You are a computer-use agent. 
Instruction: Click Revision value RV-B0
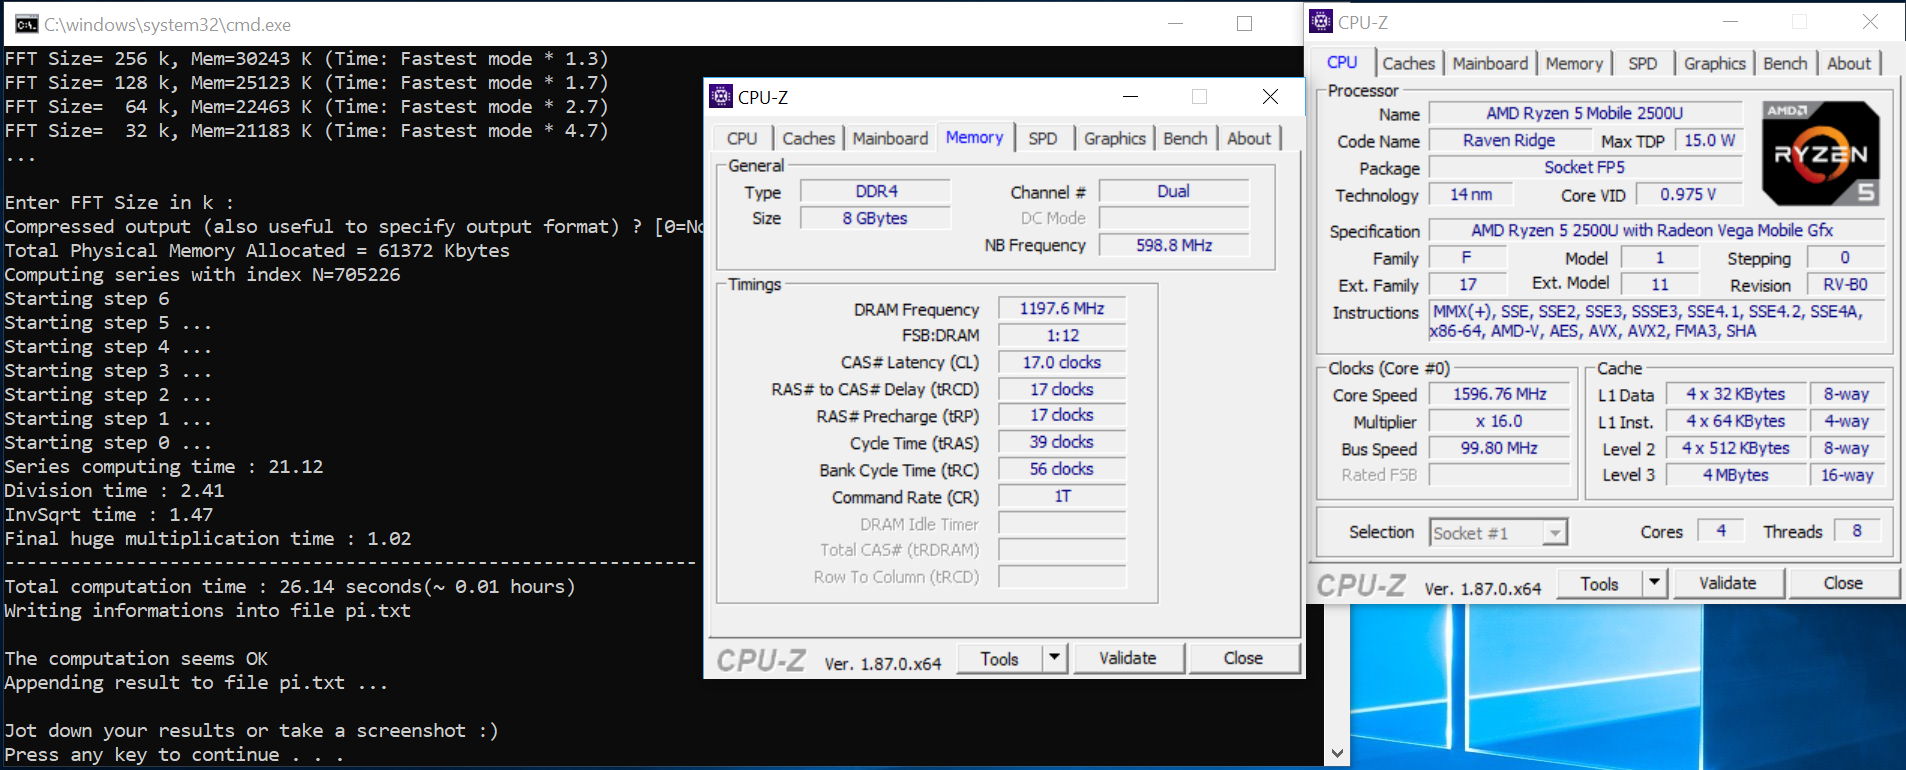click(1845, 285)
